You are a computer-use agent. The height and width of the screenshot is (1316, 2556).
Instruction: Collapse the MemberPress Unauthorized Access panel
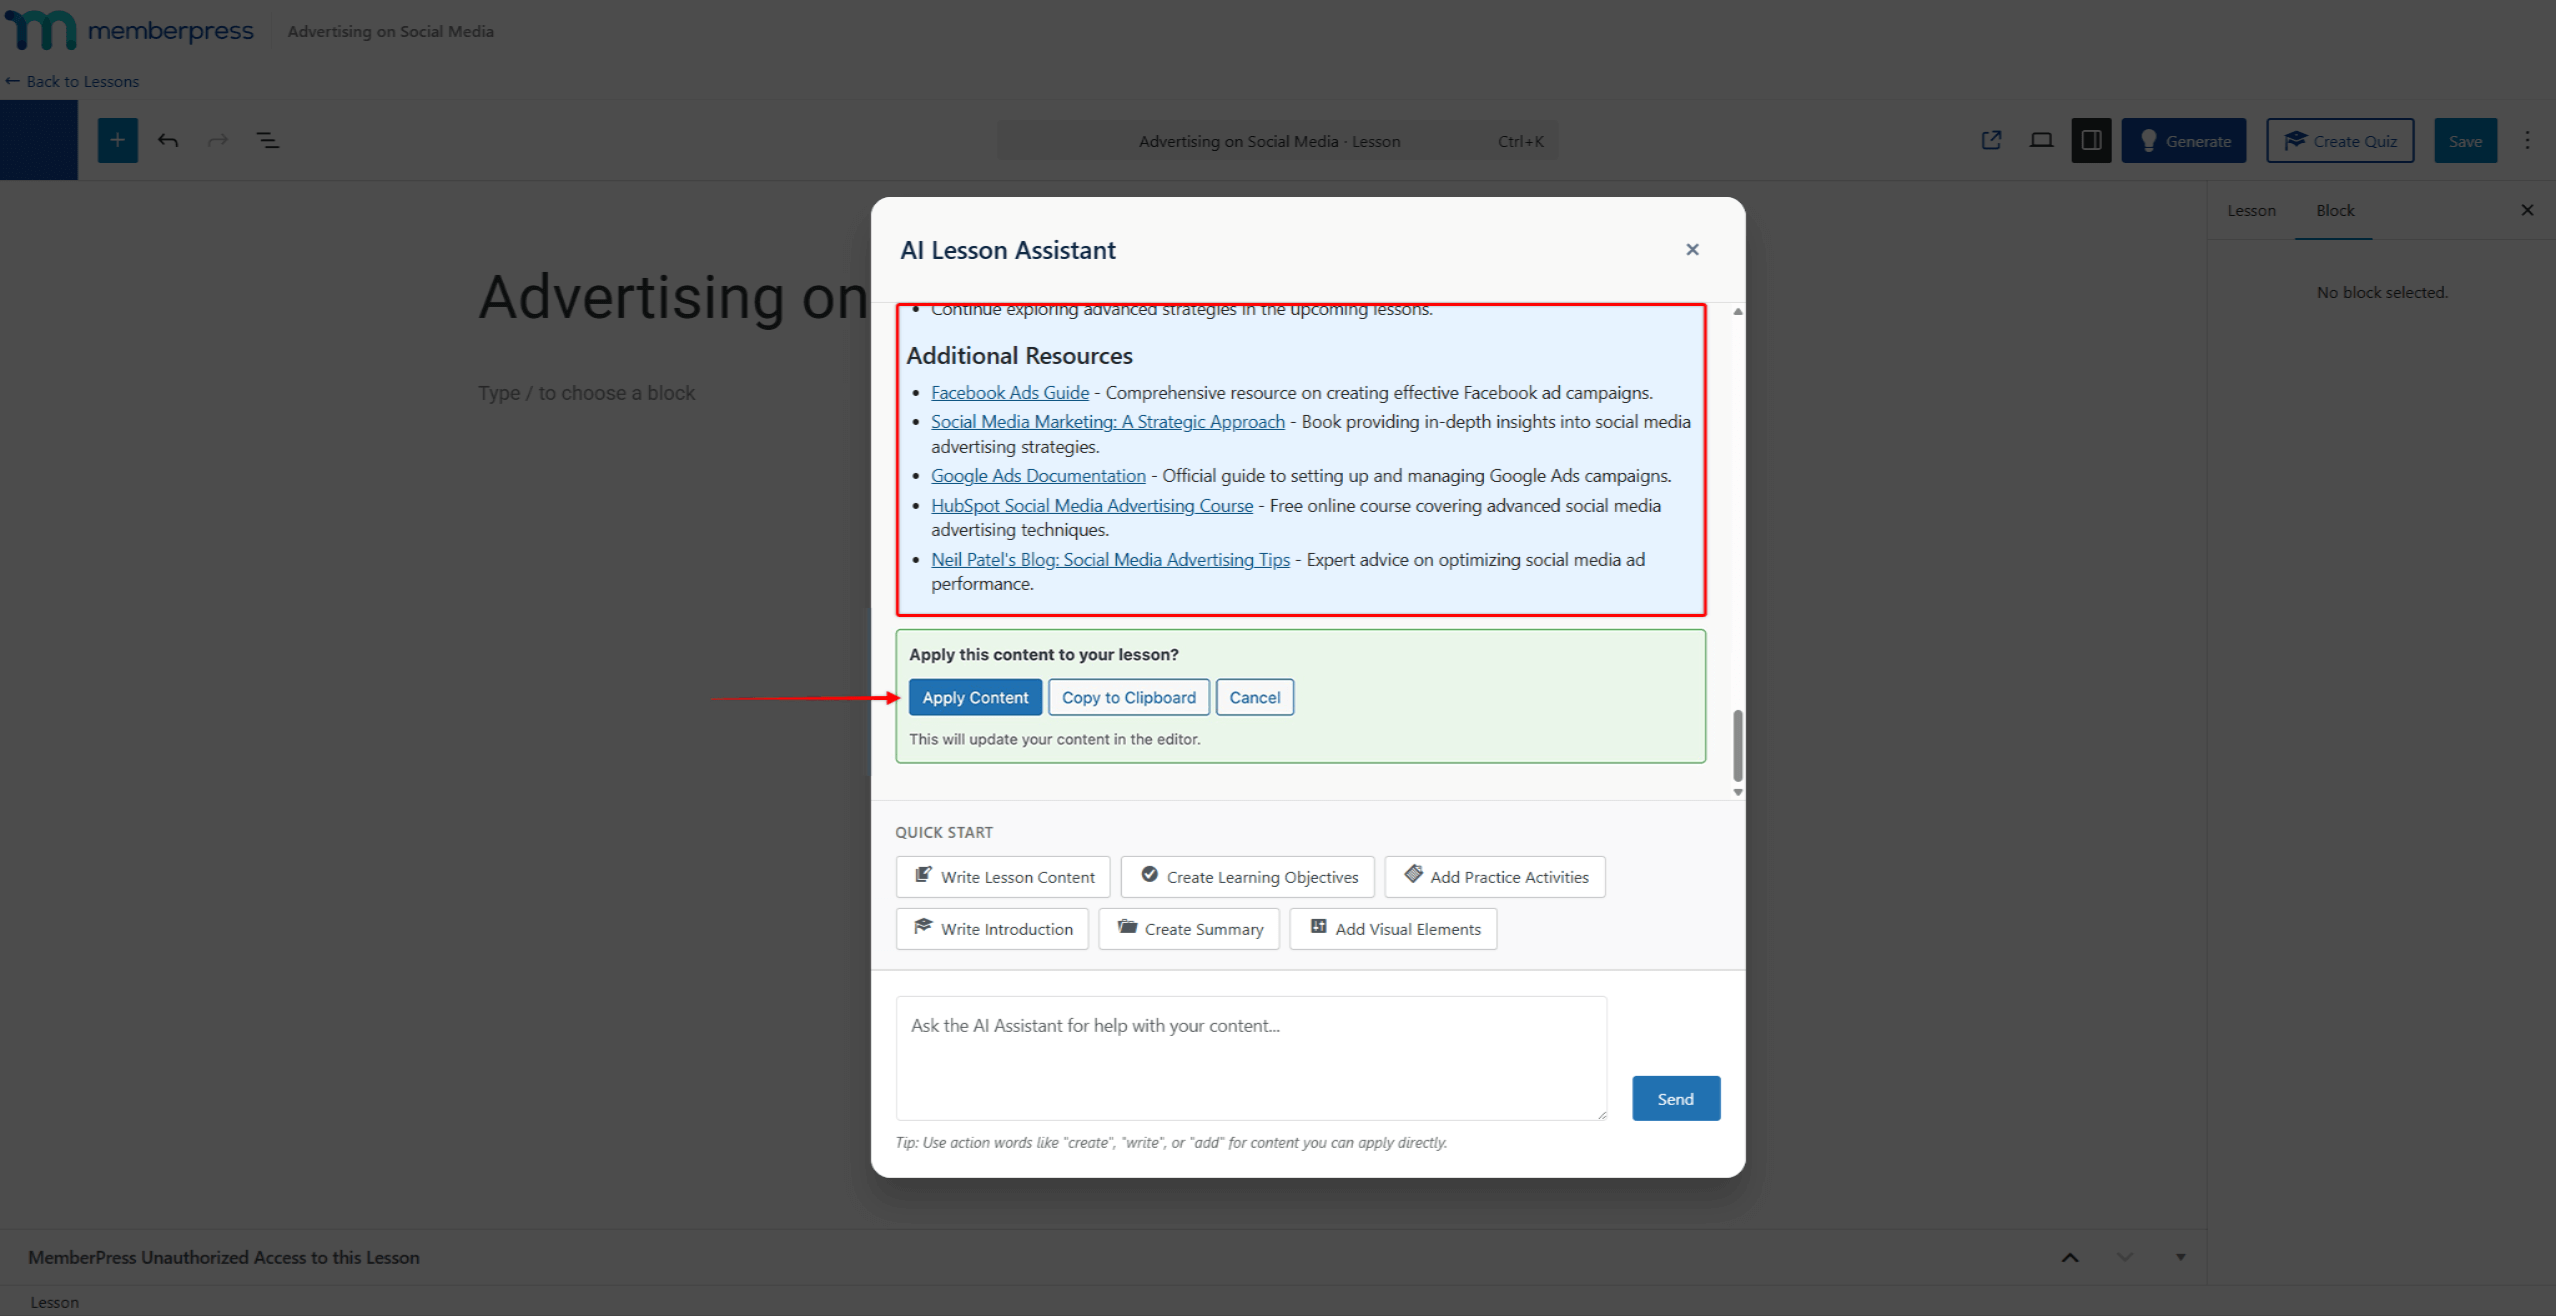tap(2069, 1257)
